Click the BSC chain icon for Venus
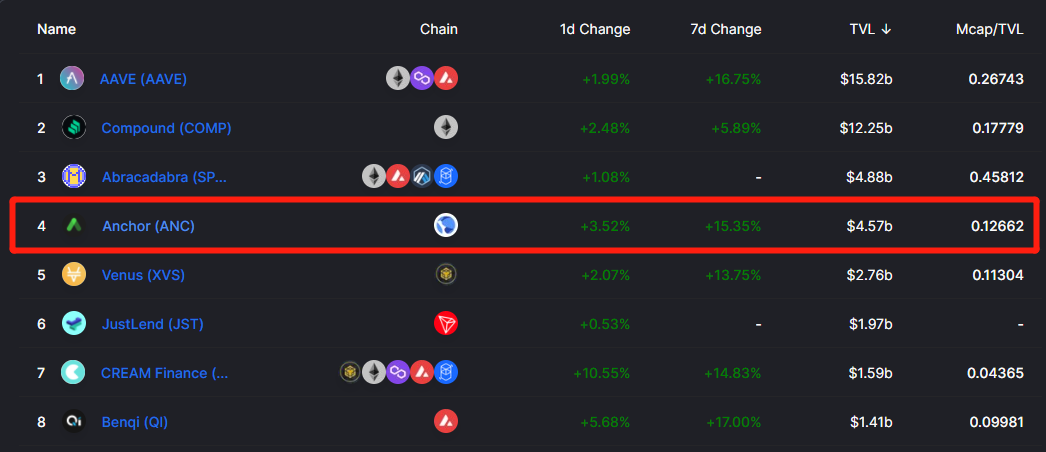1046x452 pixels. [x=446, y=274]
